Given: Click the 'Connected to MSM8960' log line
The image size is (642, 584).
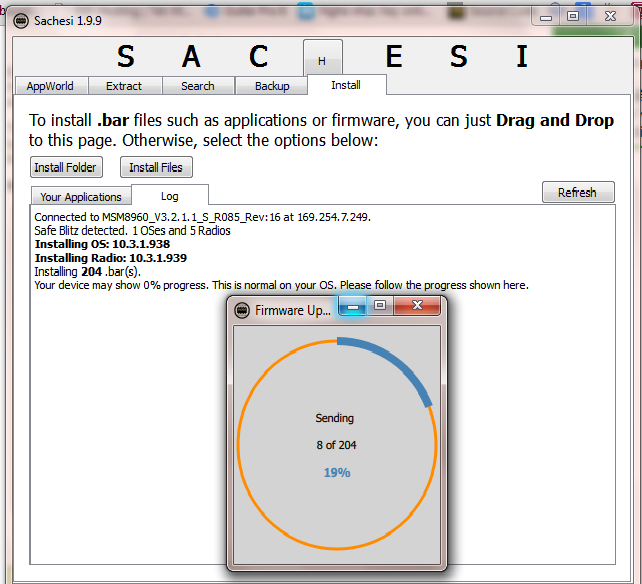Looking at the screenshot, I should (203, 217).
